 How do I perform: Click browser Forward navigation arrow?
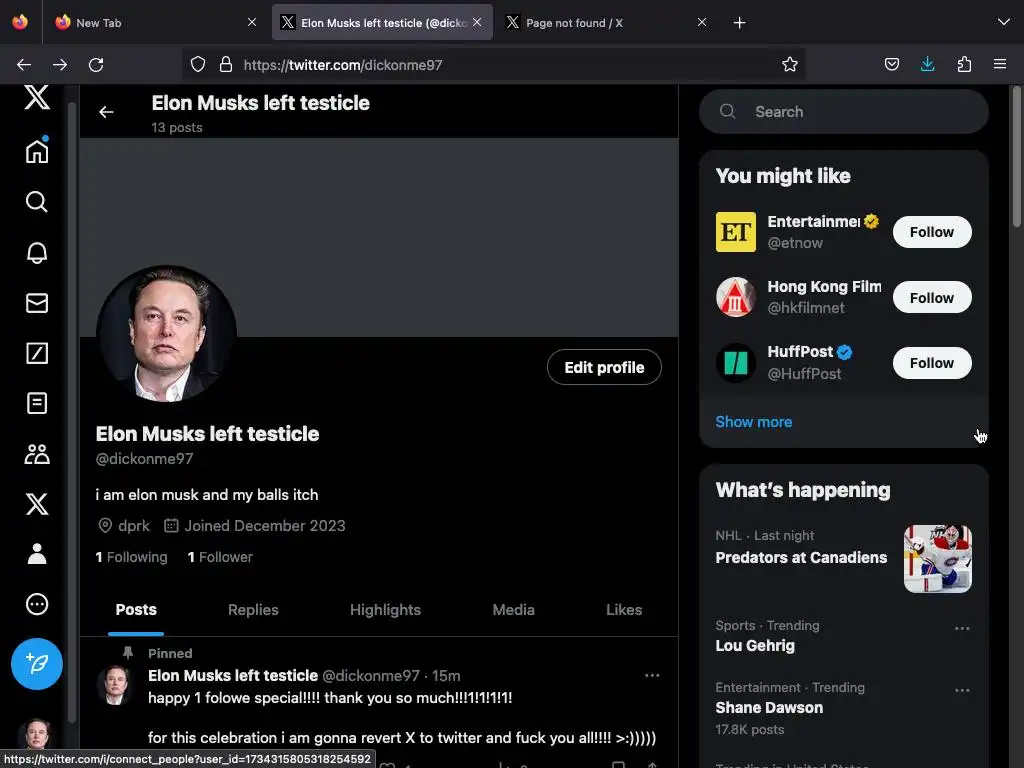(x=60, y=65)
